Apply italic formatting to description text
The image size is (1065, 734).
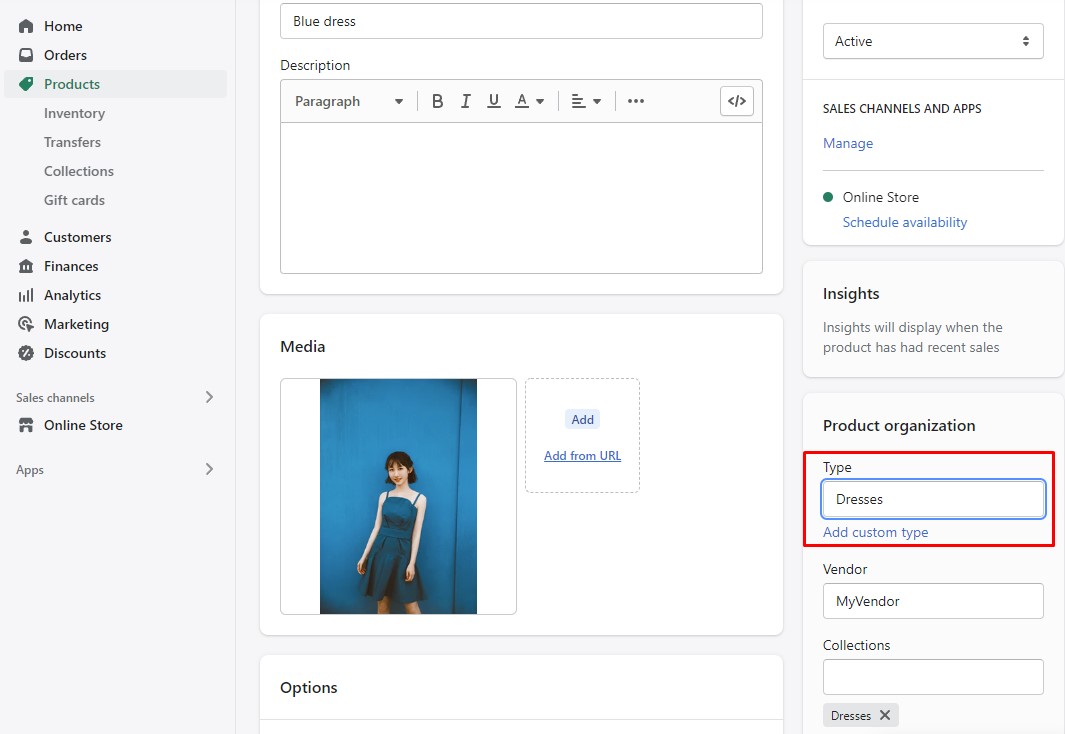point(465,100)
